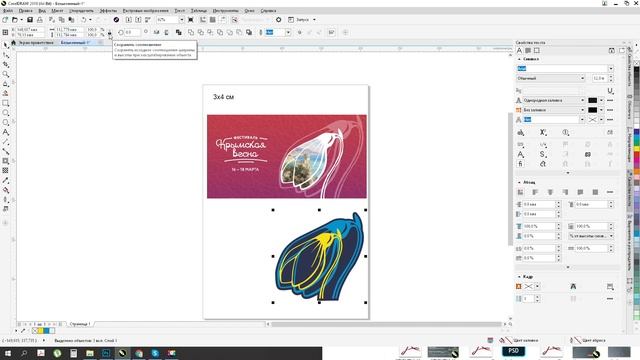Viewport: 640px width, 360px height.
Task: Select the Shape edit tool
Action: pos(5,55)
